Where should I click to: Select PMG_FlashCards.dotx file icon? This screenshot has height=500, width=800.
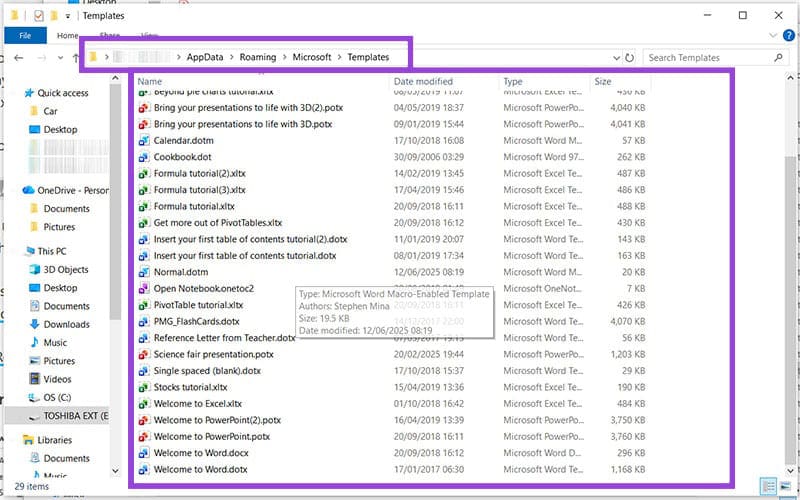pos(144,321)
